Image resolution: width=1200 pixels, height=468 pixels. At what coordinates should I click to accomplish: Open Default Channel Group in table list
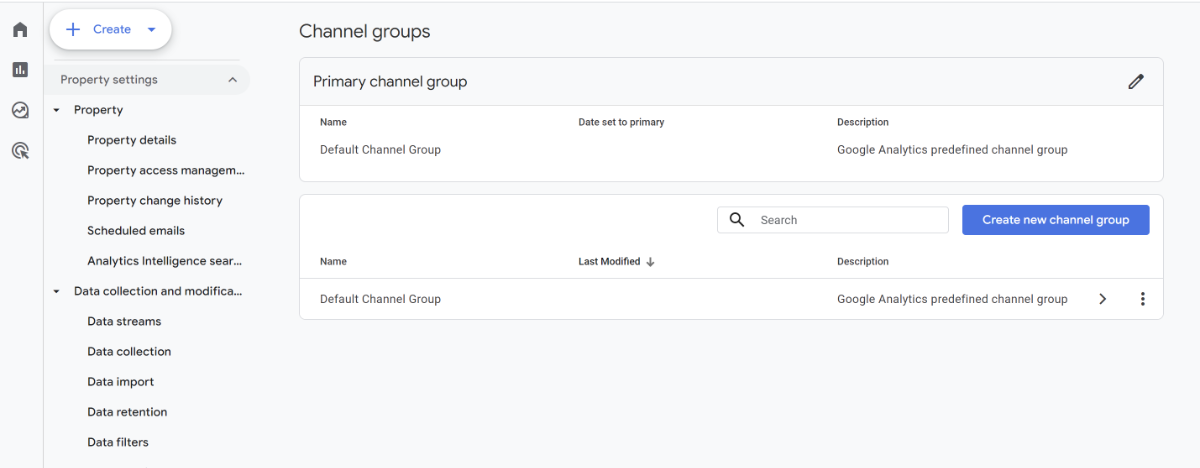click(x=380, y=299)
